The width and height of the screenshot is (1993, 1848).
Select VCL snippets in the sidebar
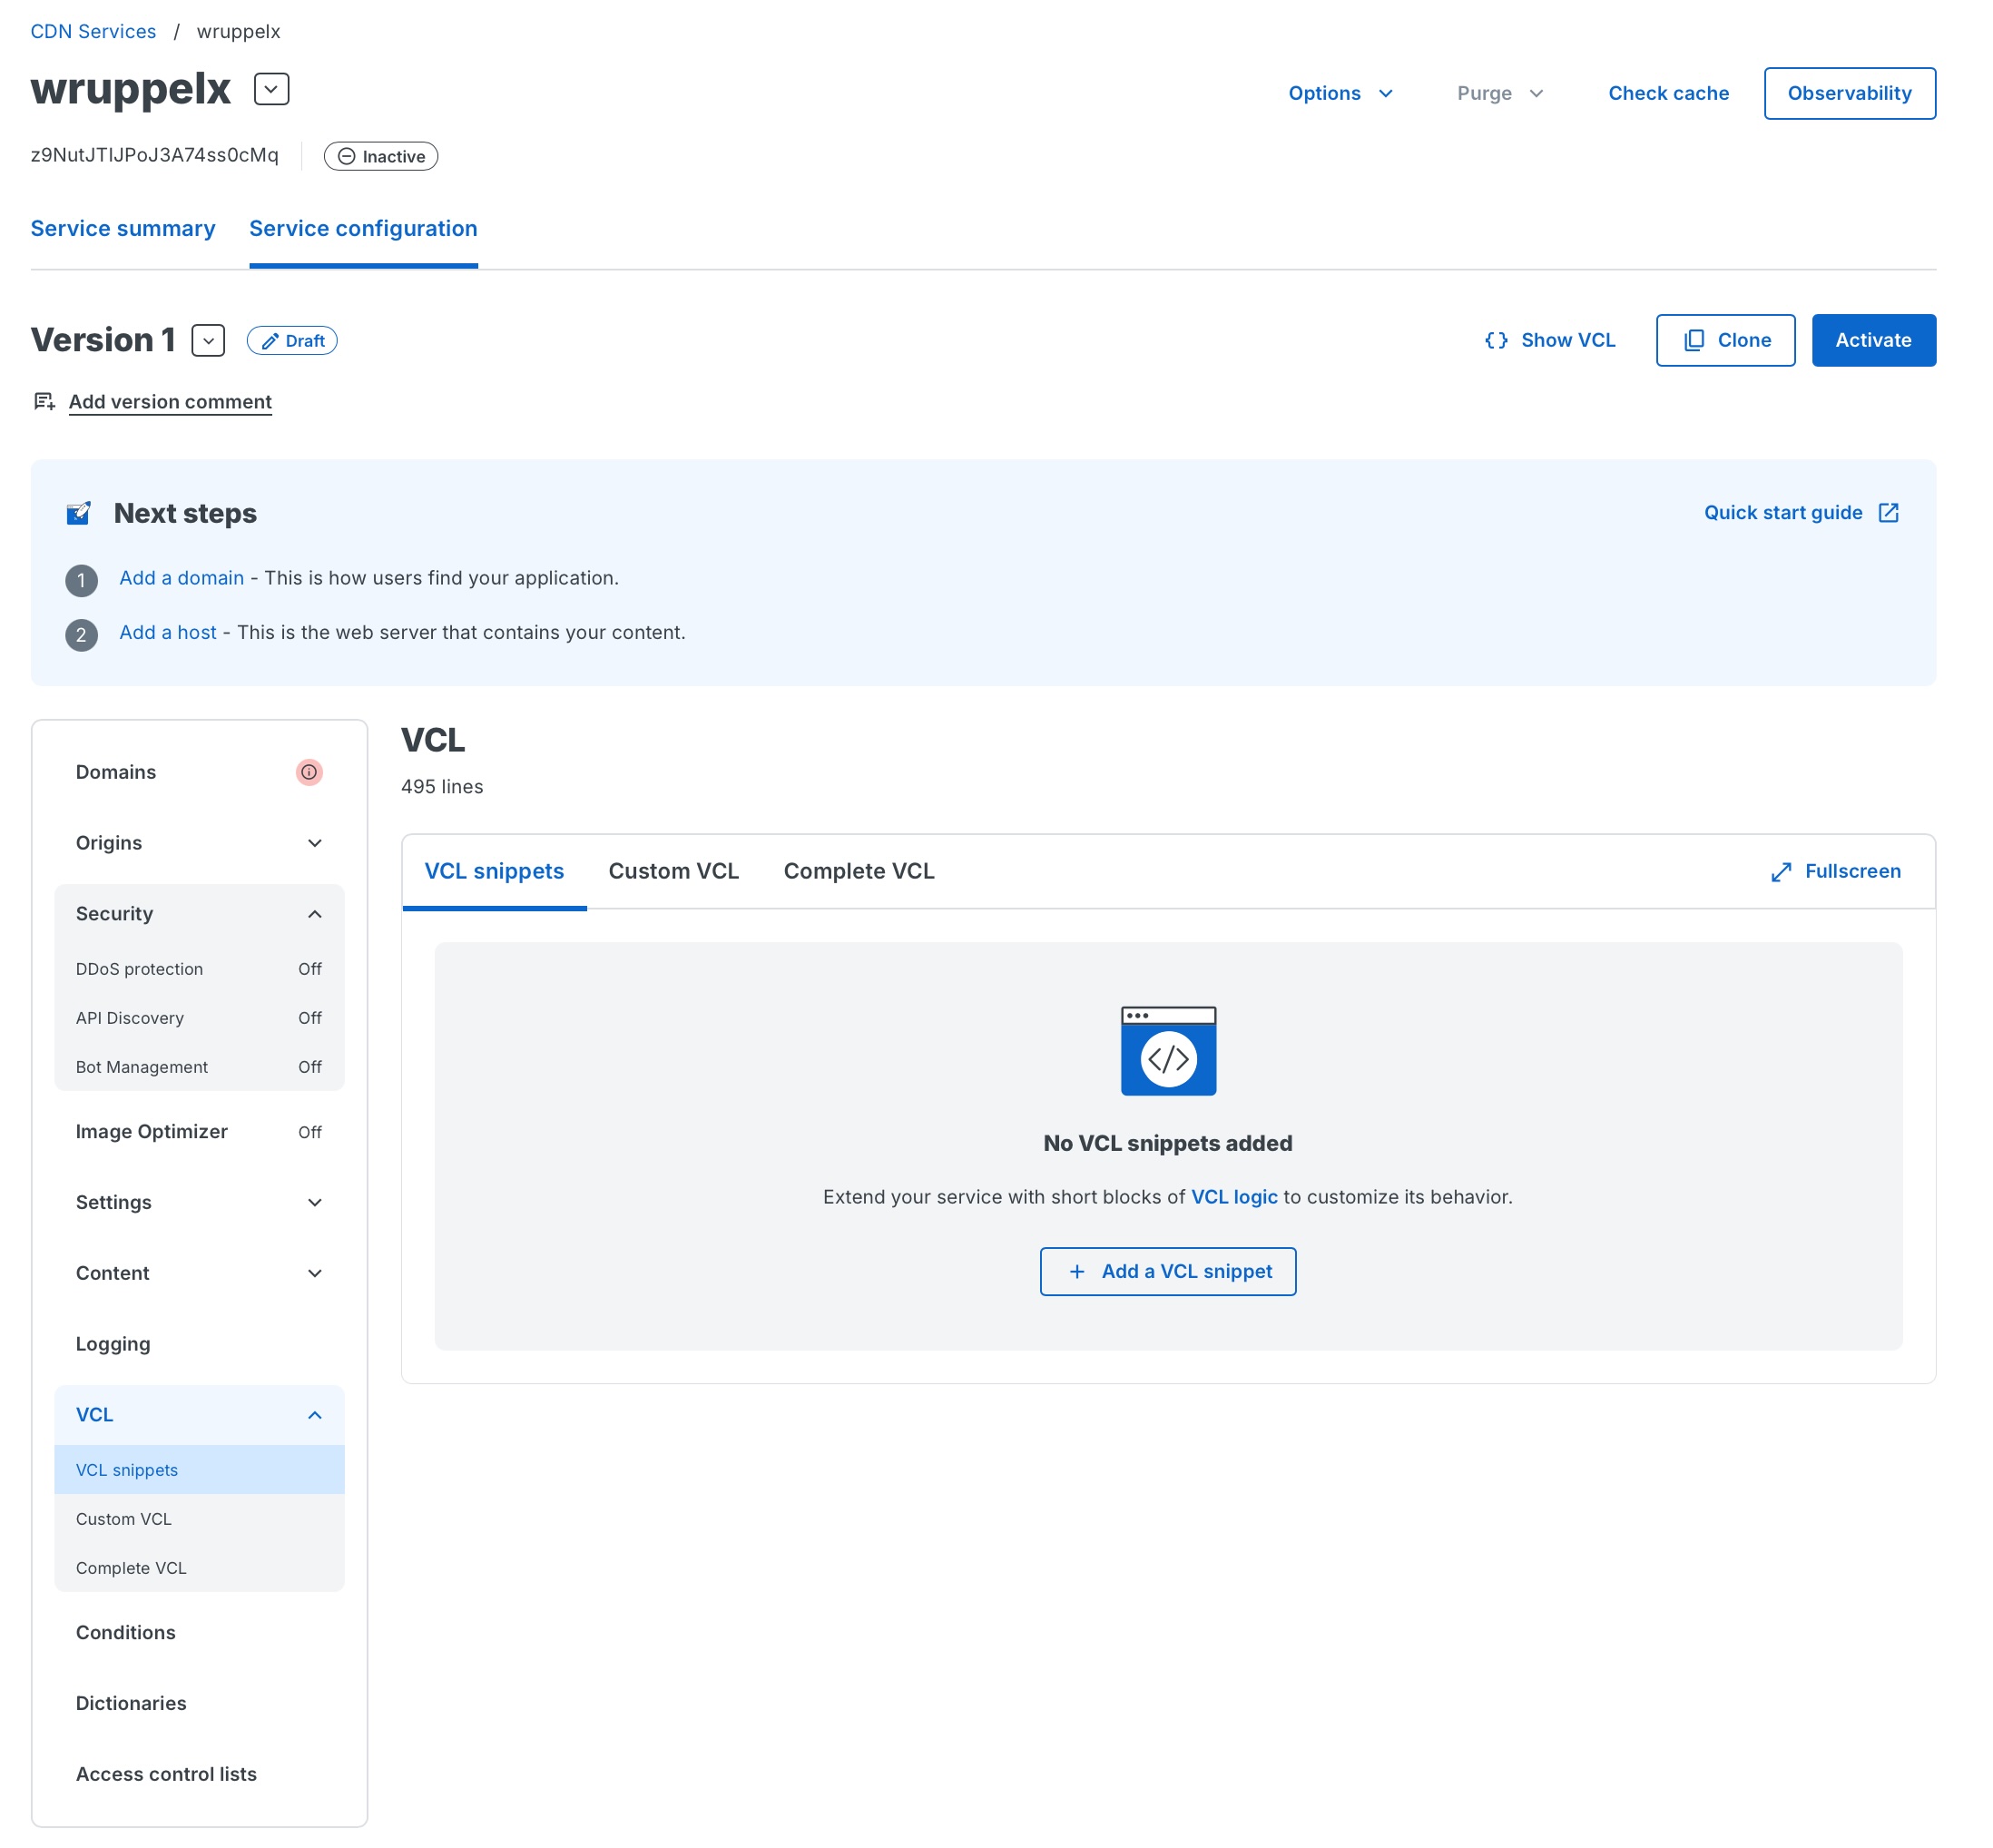tap(199, 1470)
